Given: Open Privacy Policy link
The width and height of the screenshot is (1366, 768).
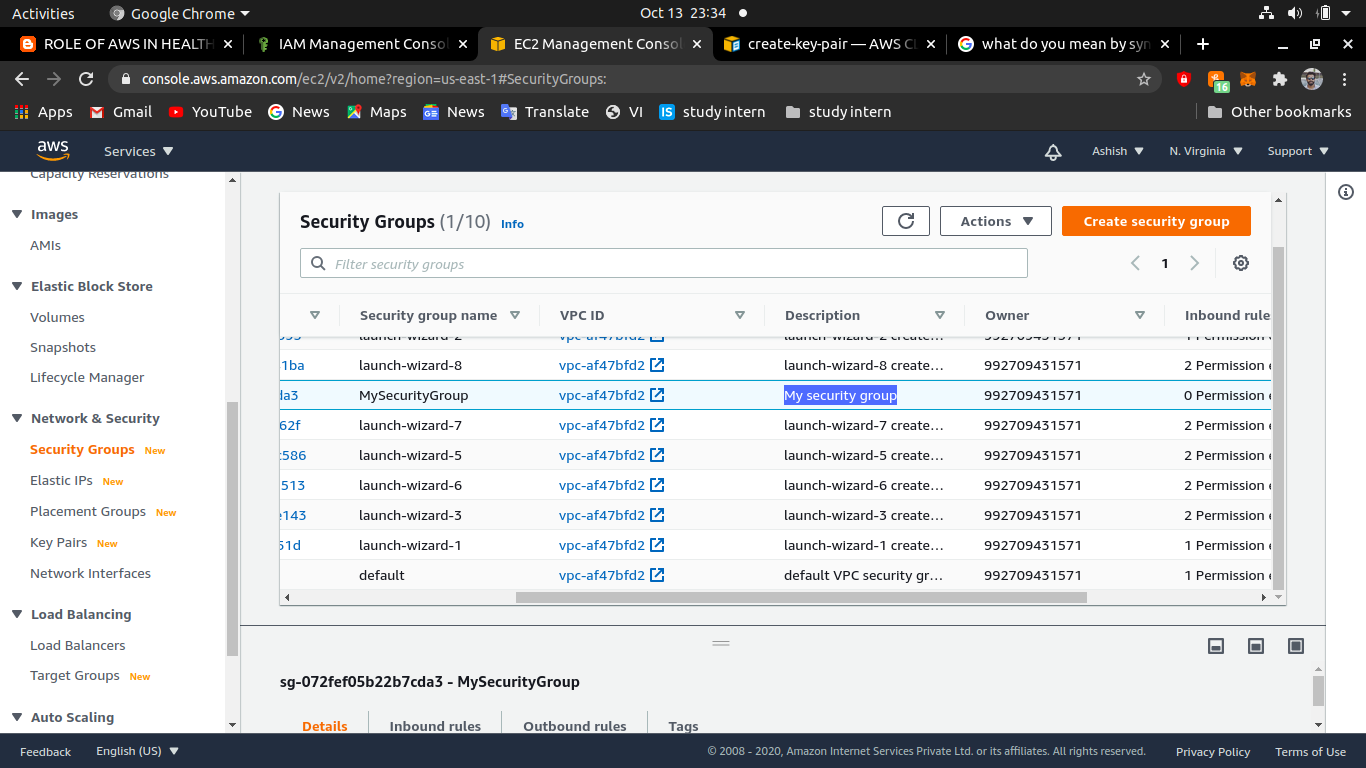Looking at the screenshot, I should [1213, 751].
